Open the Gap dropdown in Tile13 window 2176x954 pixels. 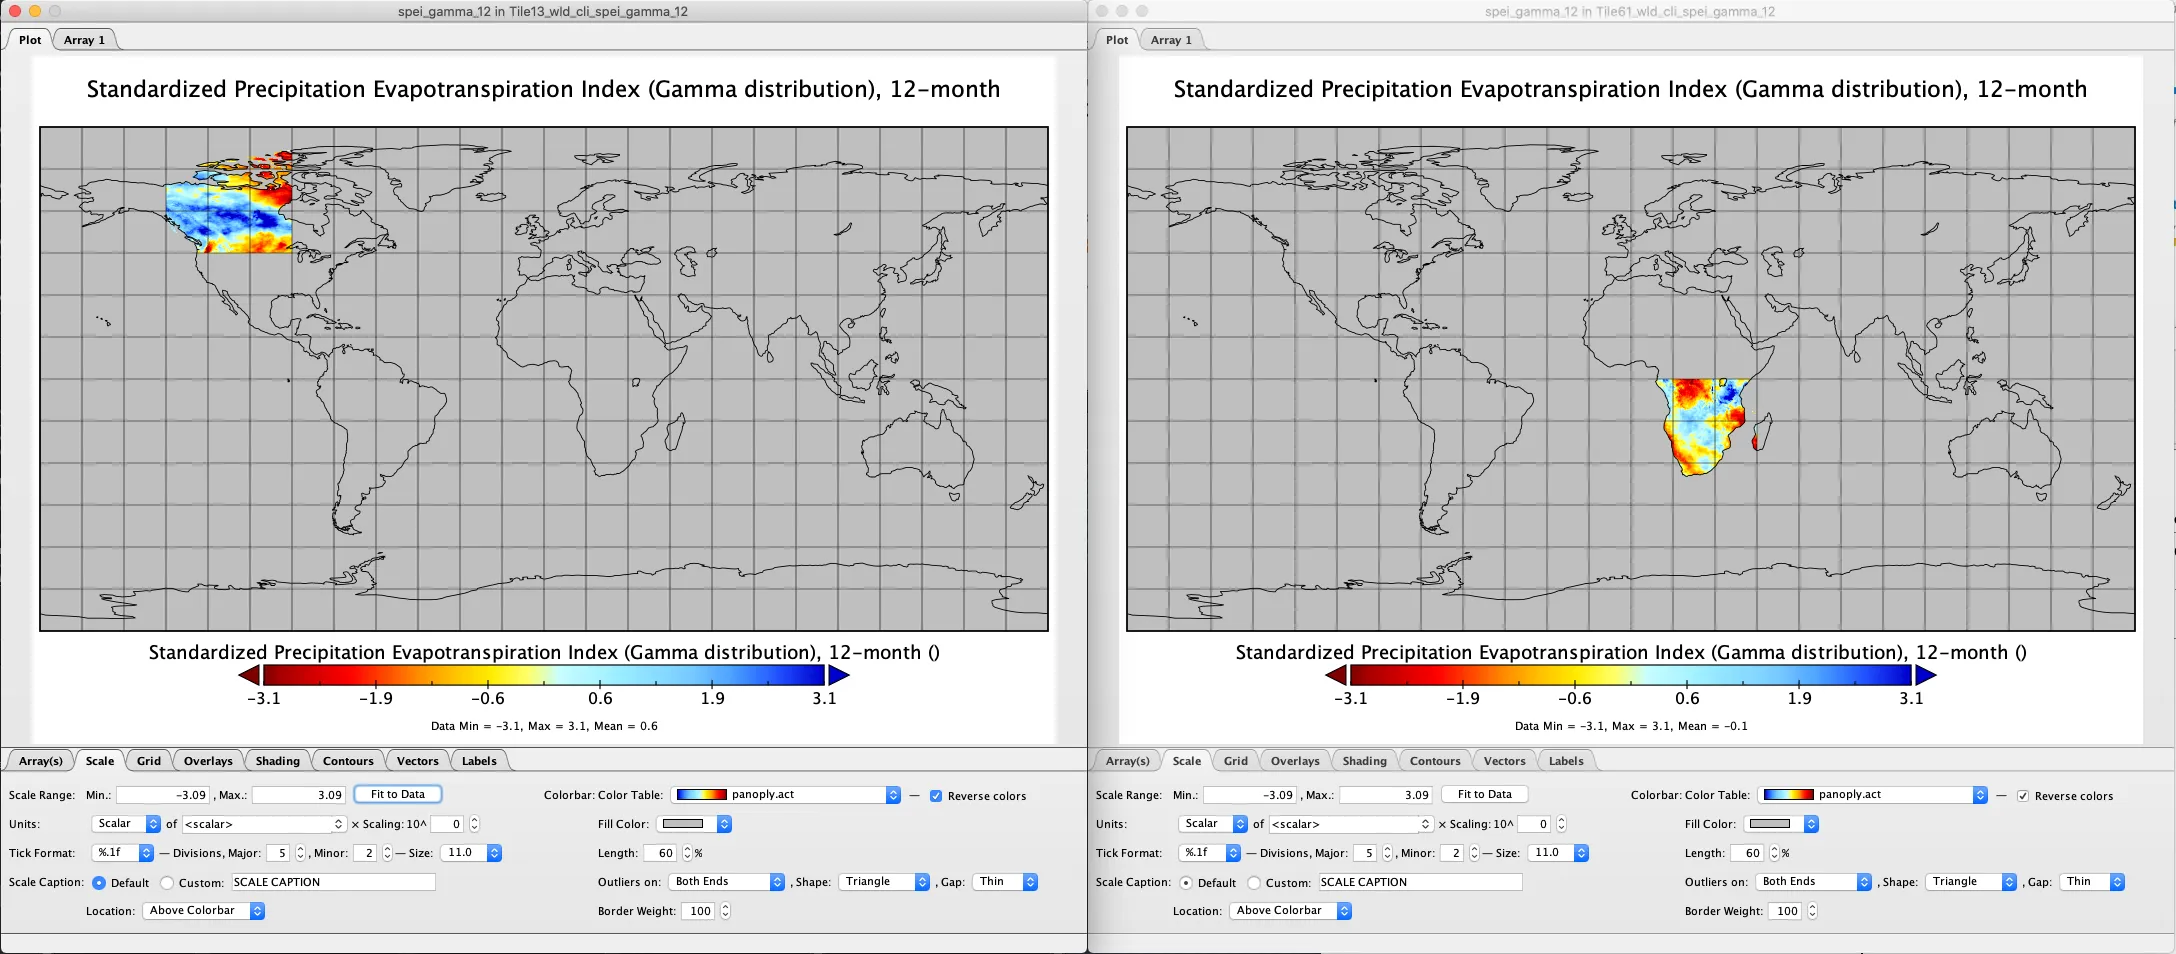click(x=1005, y=882)
